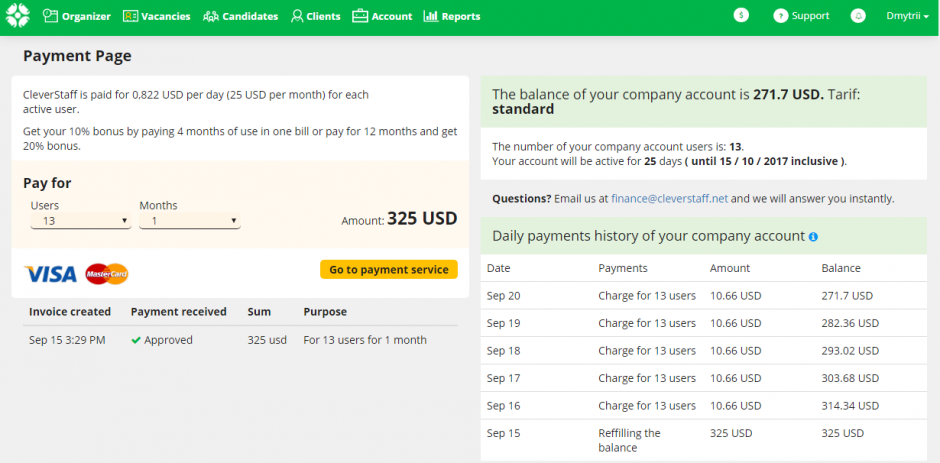Viewport: 940px width, 463px height.
Task: Click the CleverStaff logo icon
Action: [18, 16]
